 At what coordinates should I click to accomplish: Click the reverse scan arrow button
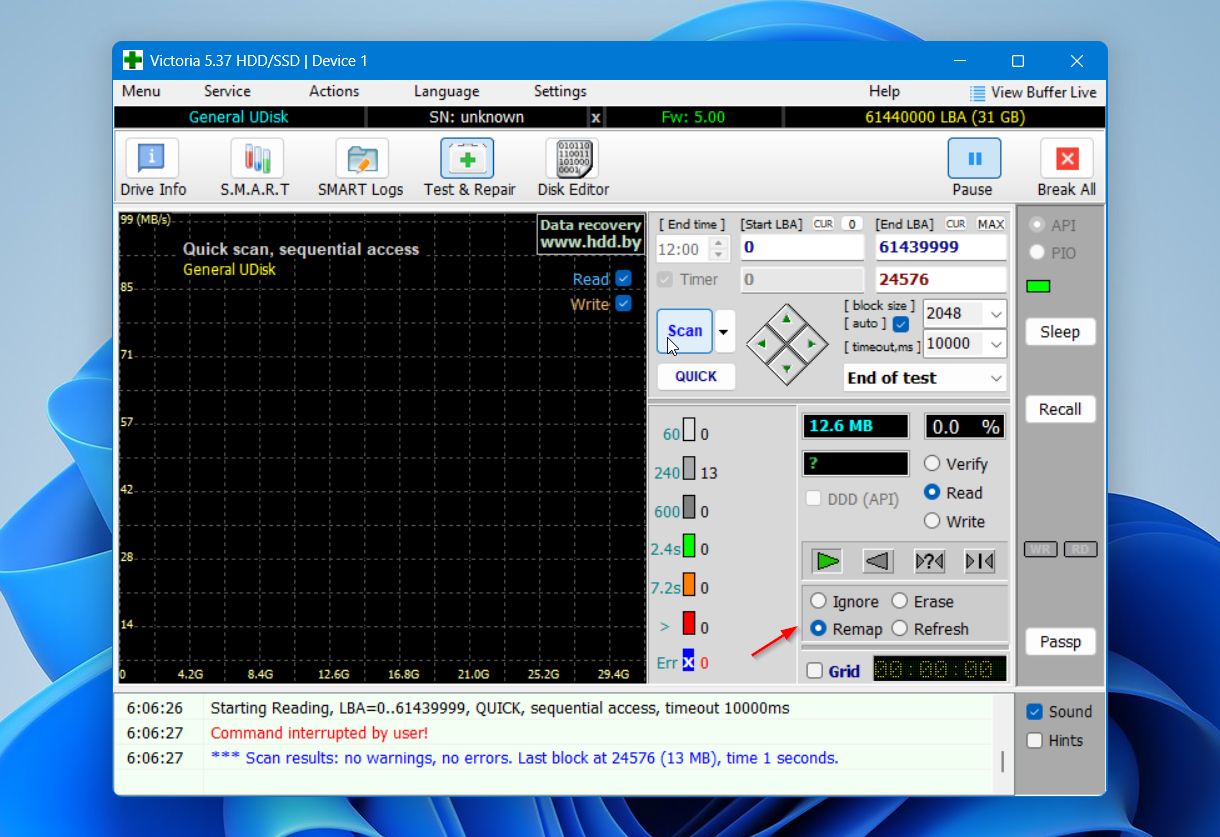tap(878, 561)
